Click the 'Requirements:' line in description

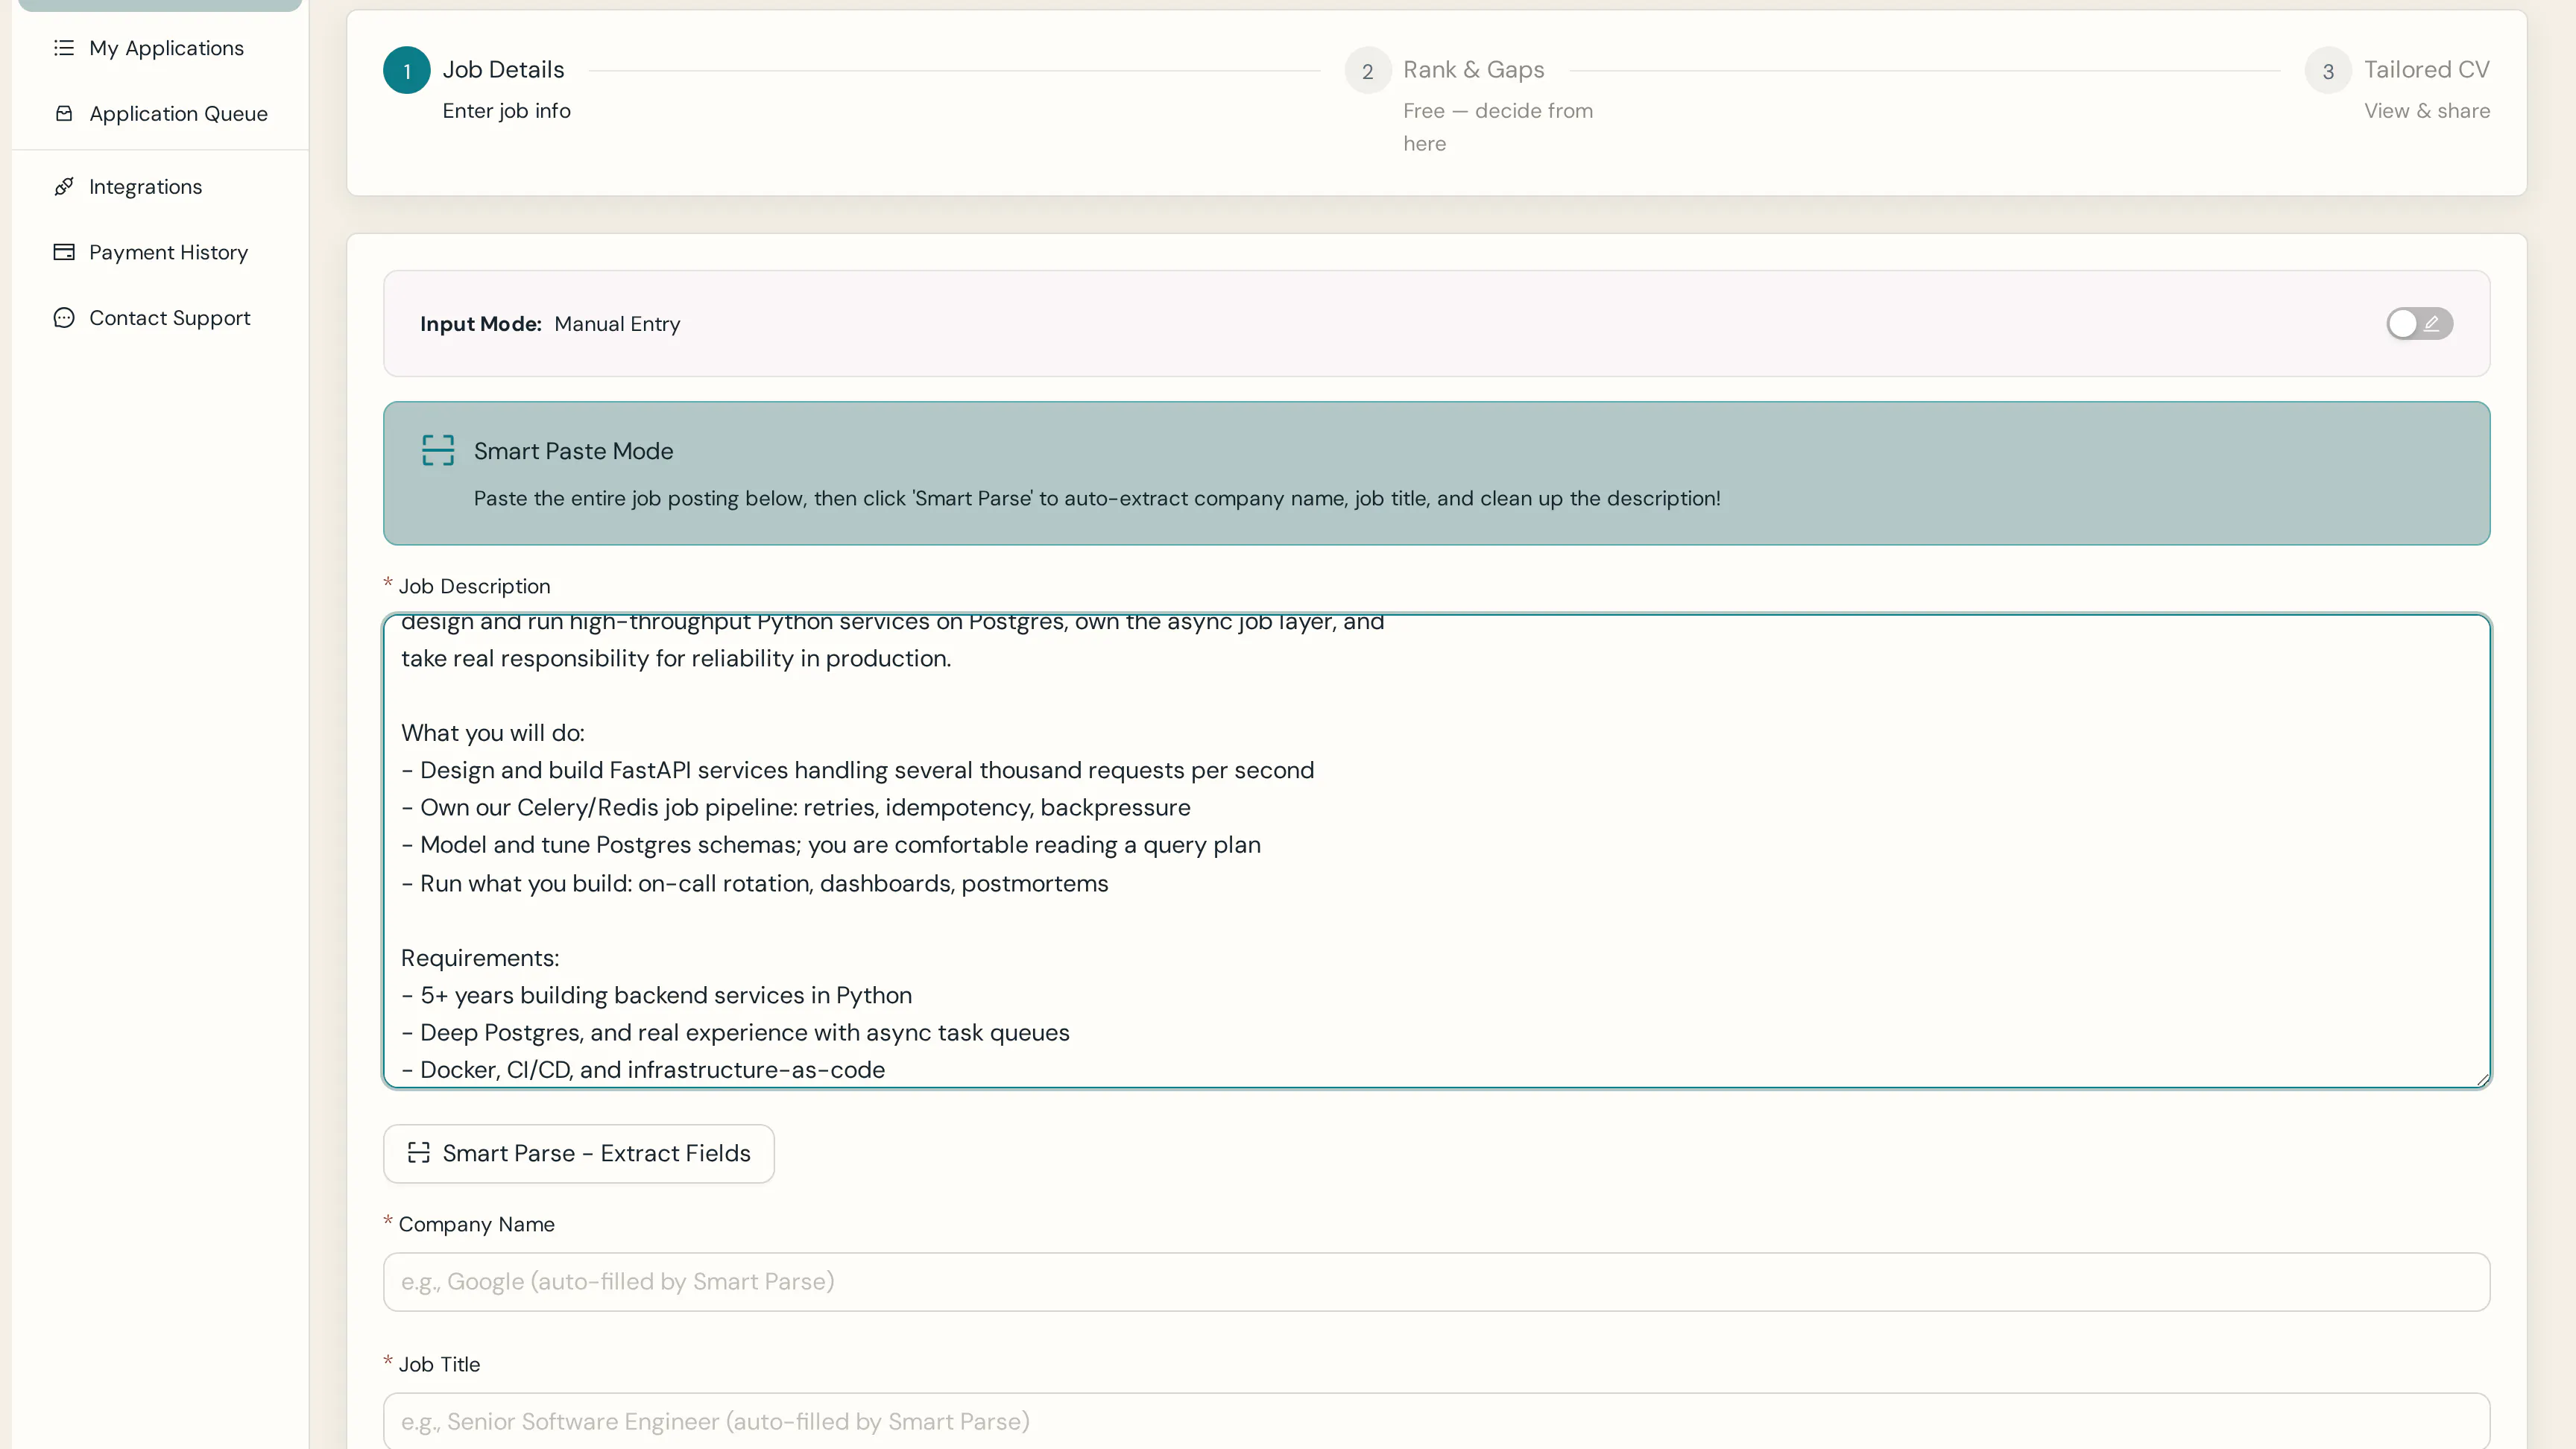pyautogui.click(x=480, y=958)
